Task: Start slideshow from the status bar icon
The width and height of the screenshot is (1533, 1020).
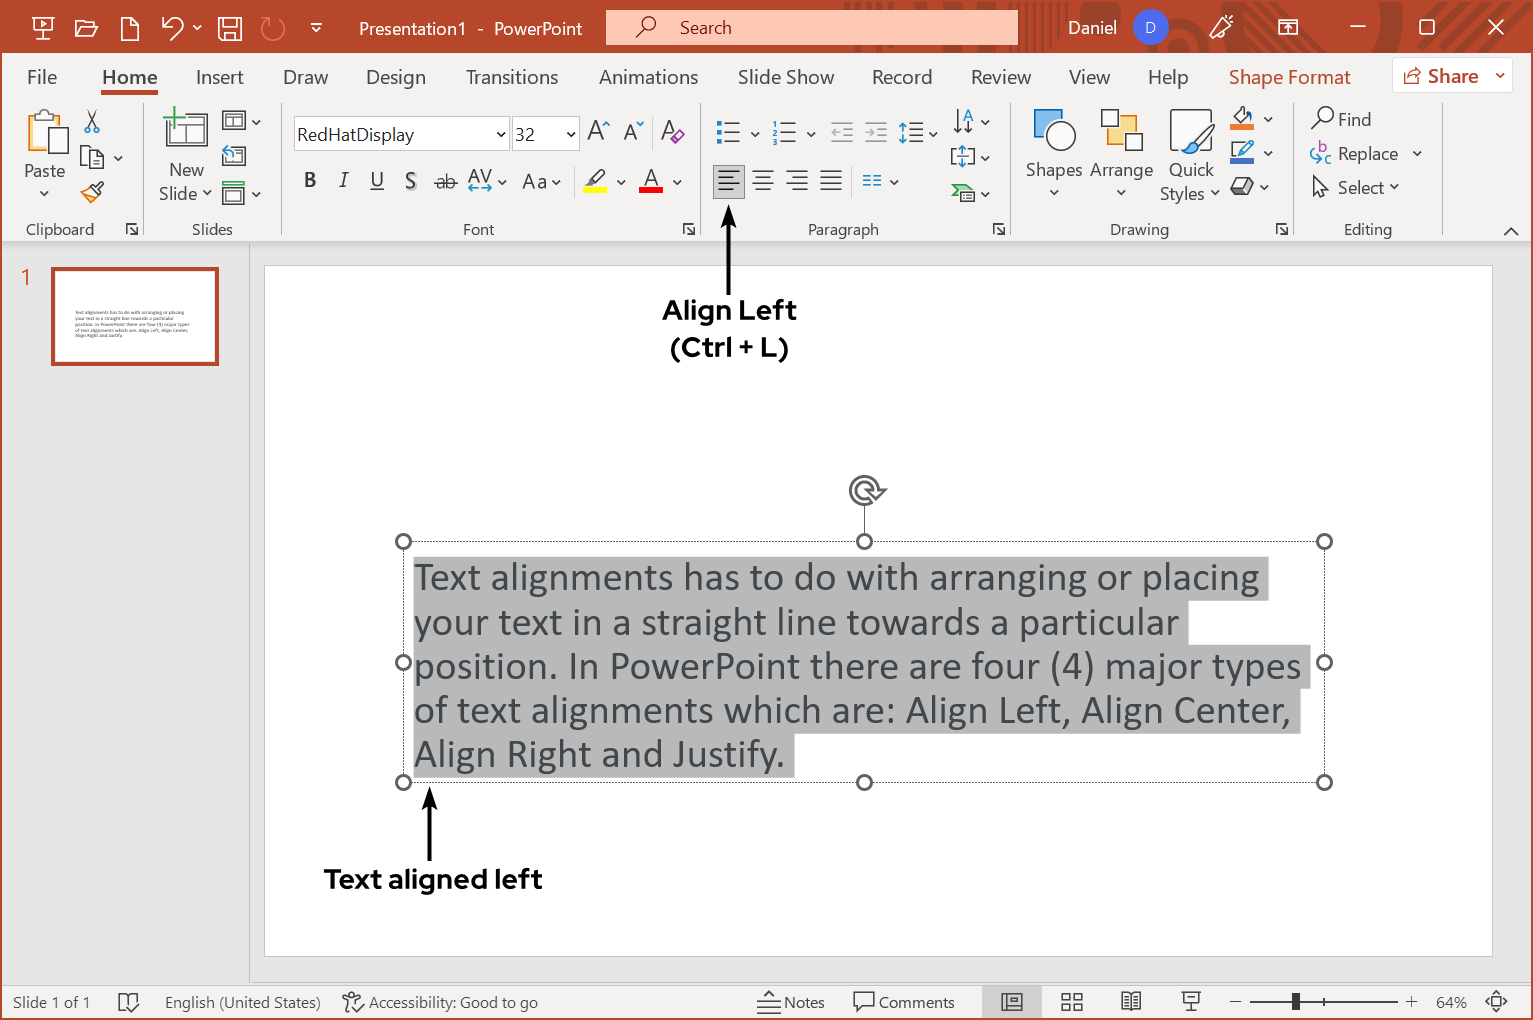Action: pos(1191,1002)
